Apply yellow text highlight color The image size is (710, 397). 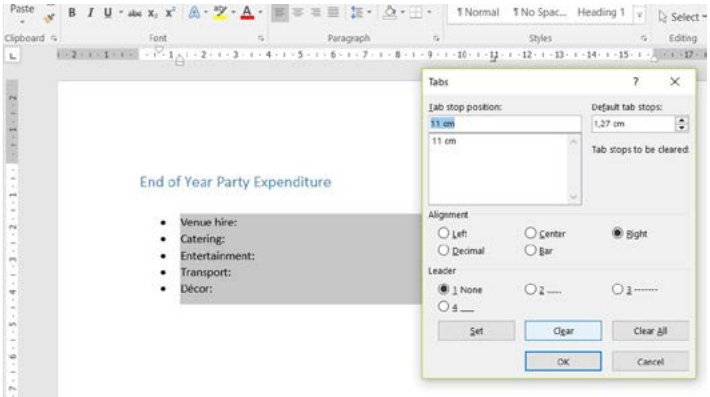coord(220,13)
